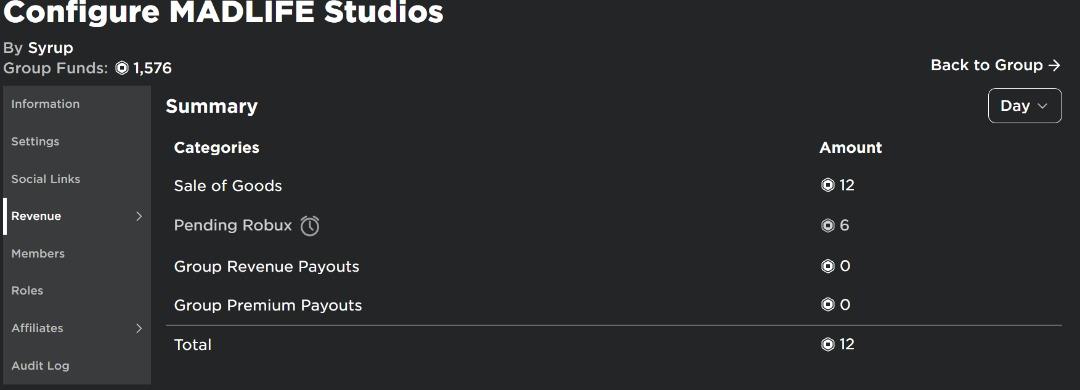Click the Robux icon beside Group Funds
Screen dimensions: 1080x390
[x=122, y=68]
